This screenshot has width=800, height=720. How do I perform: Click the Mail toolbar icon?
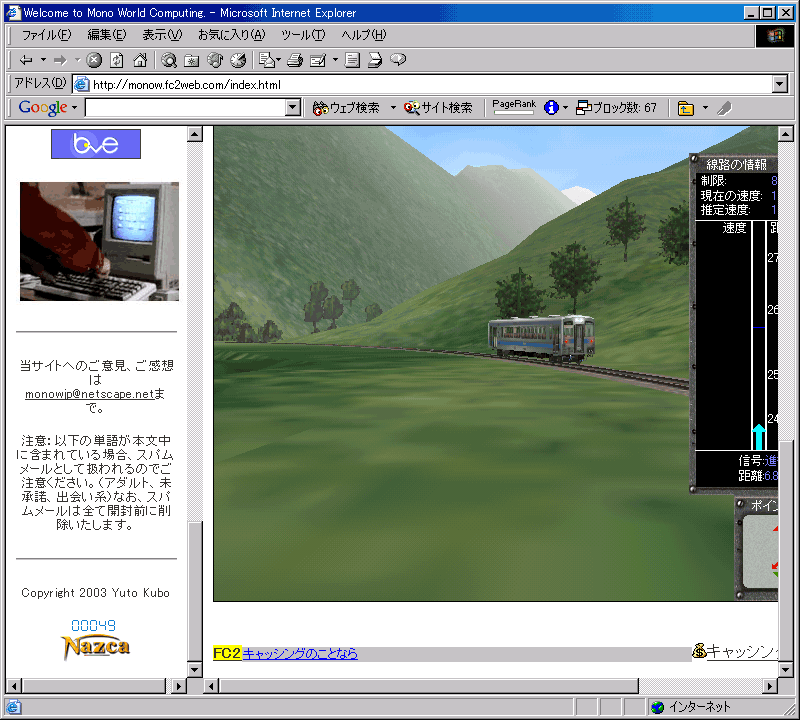[267, 60]
